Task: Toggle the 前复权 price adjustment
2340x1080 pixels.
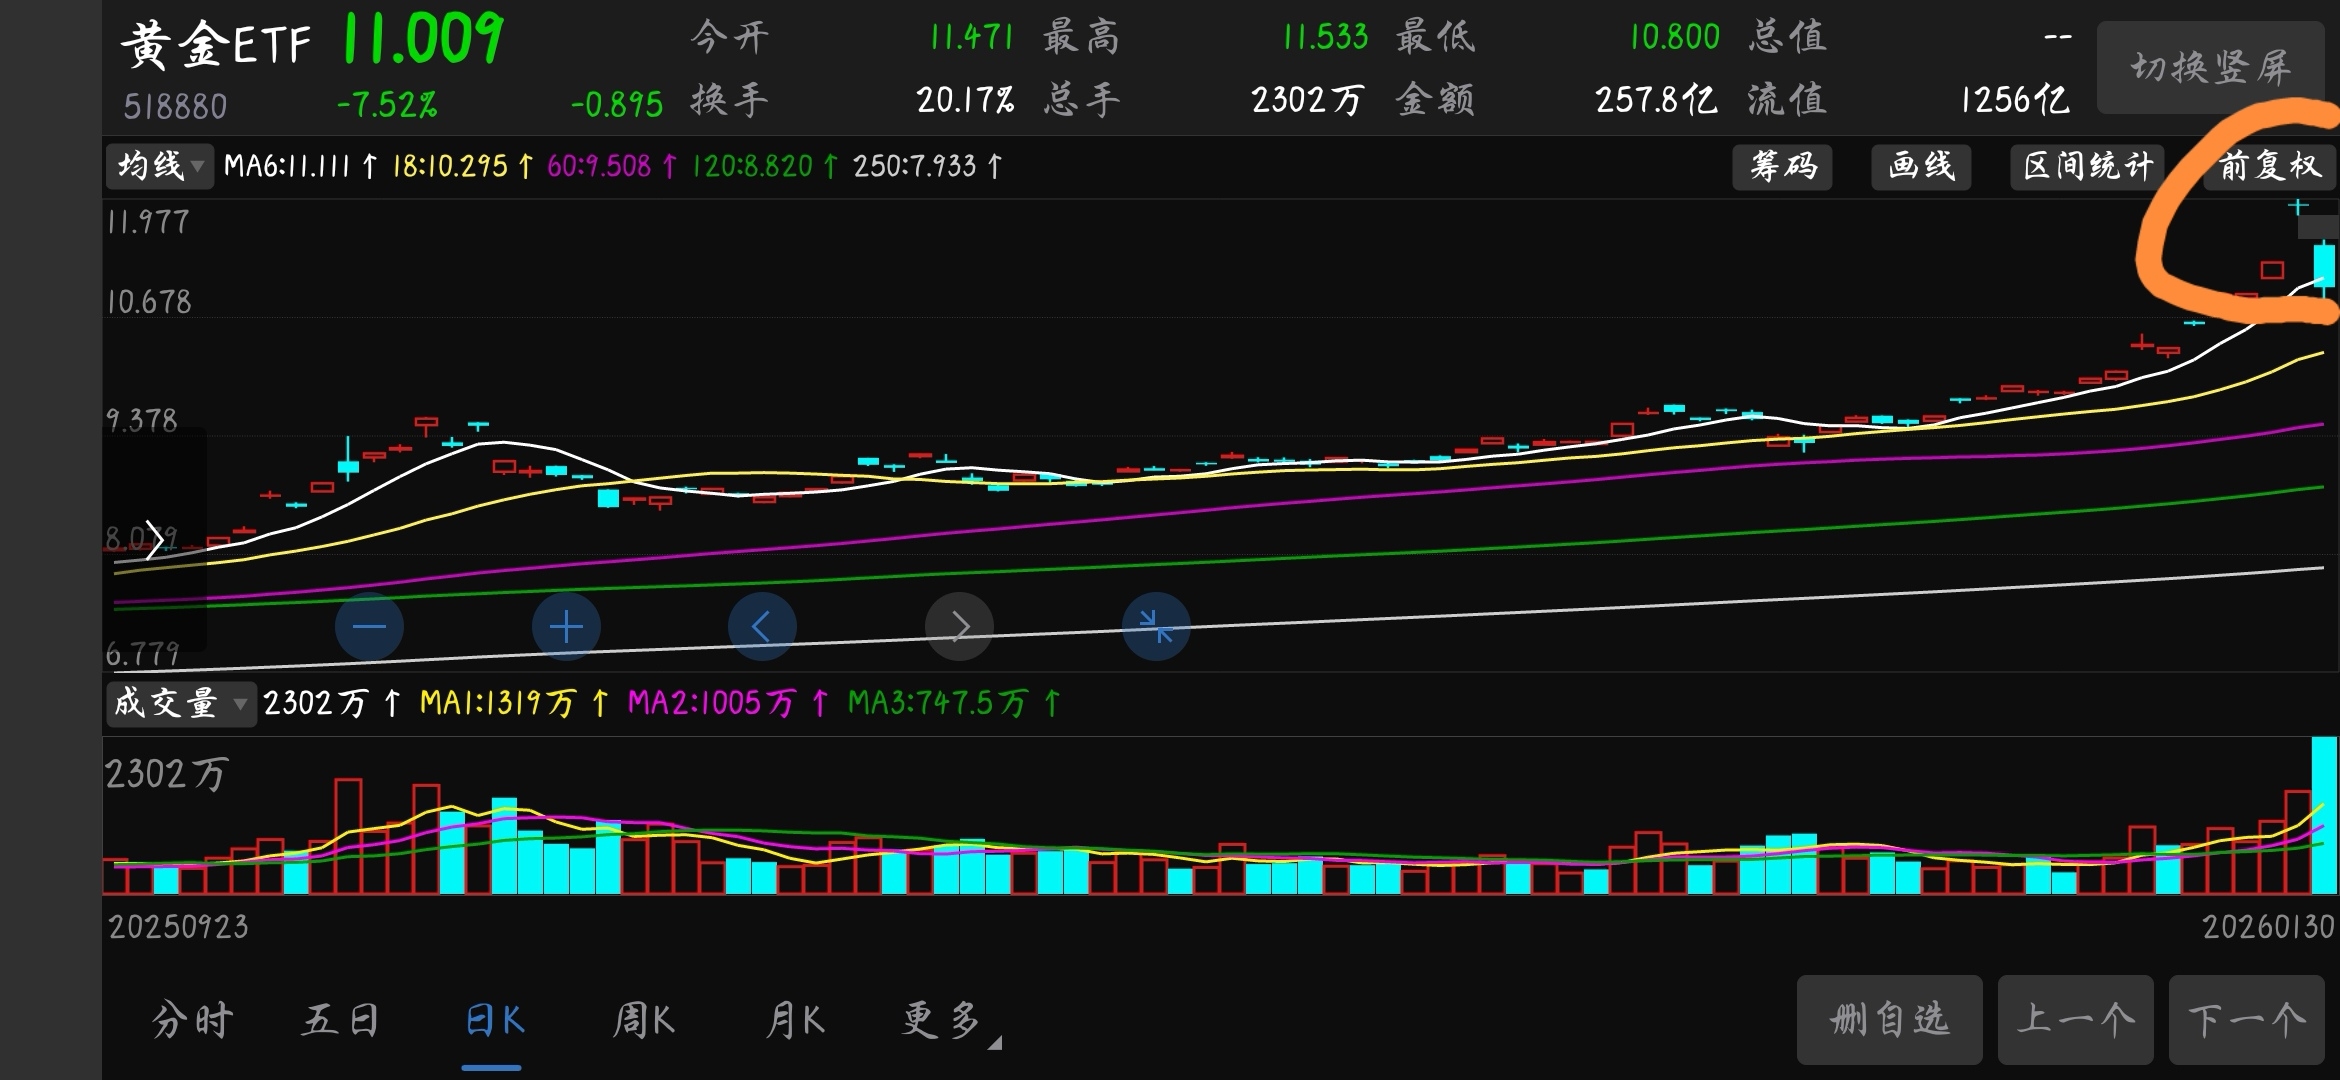Action: 2270,166
